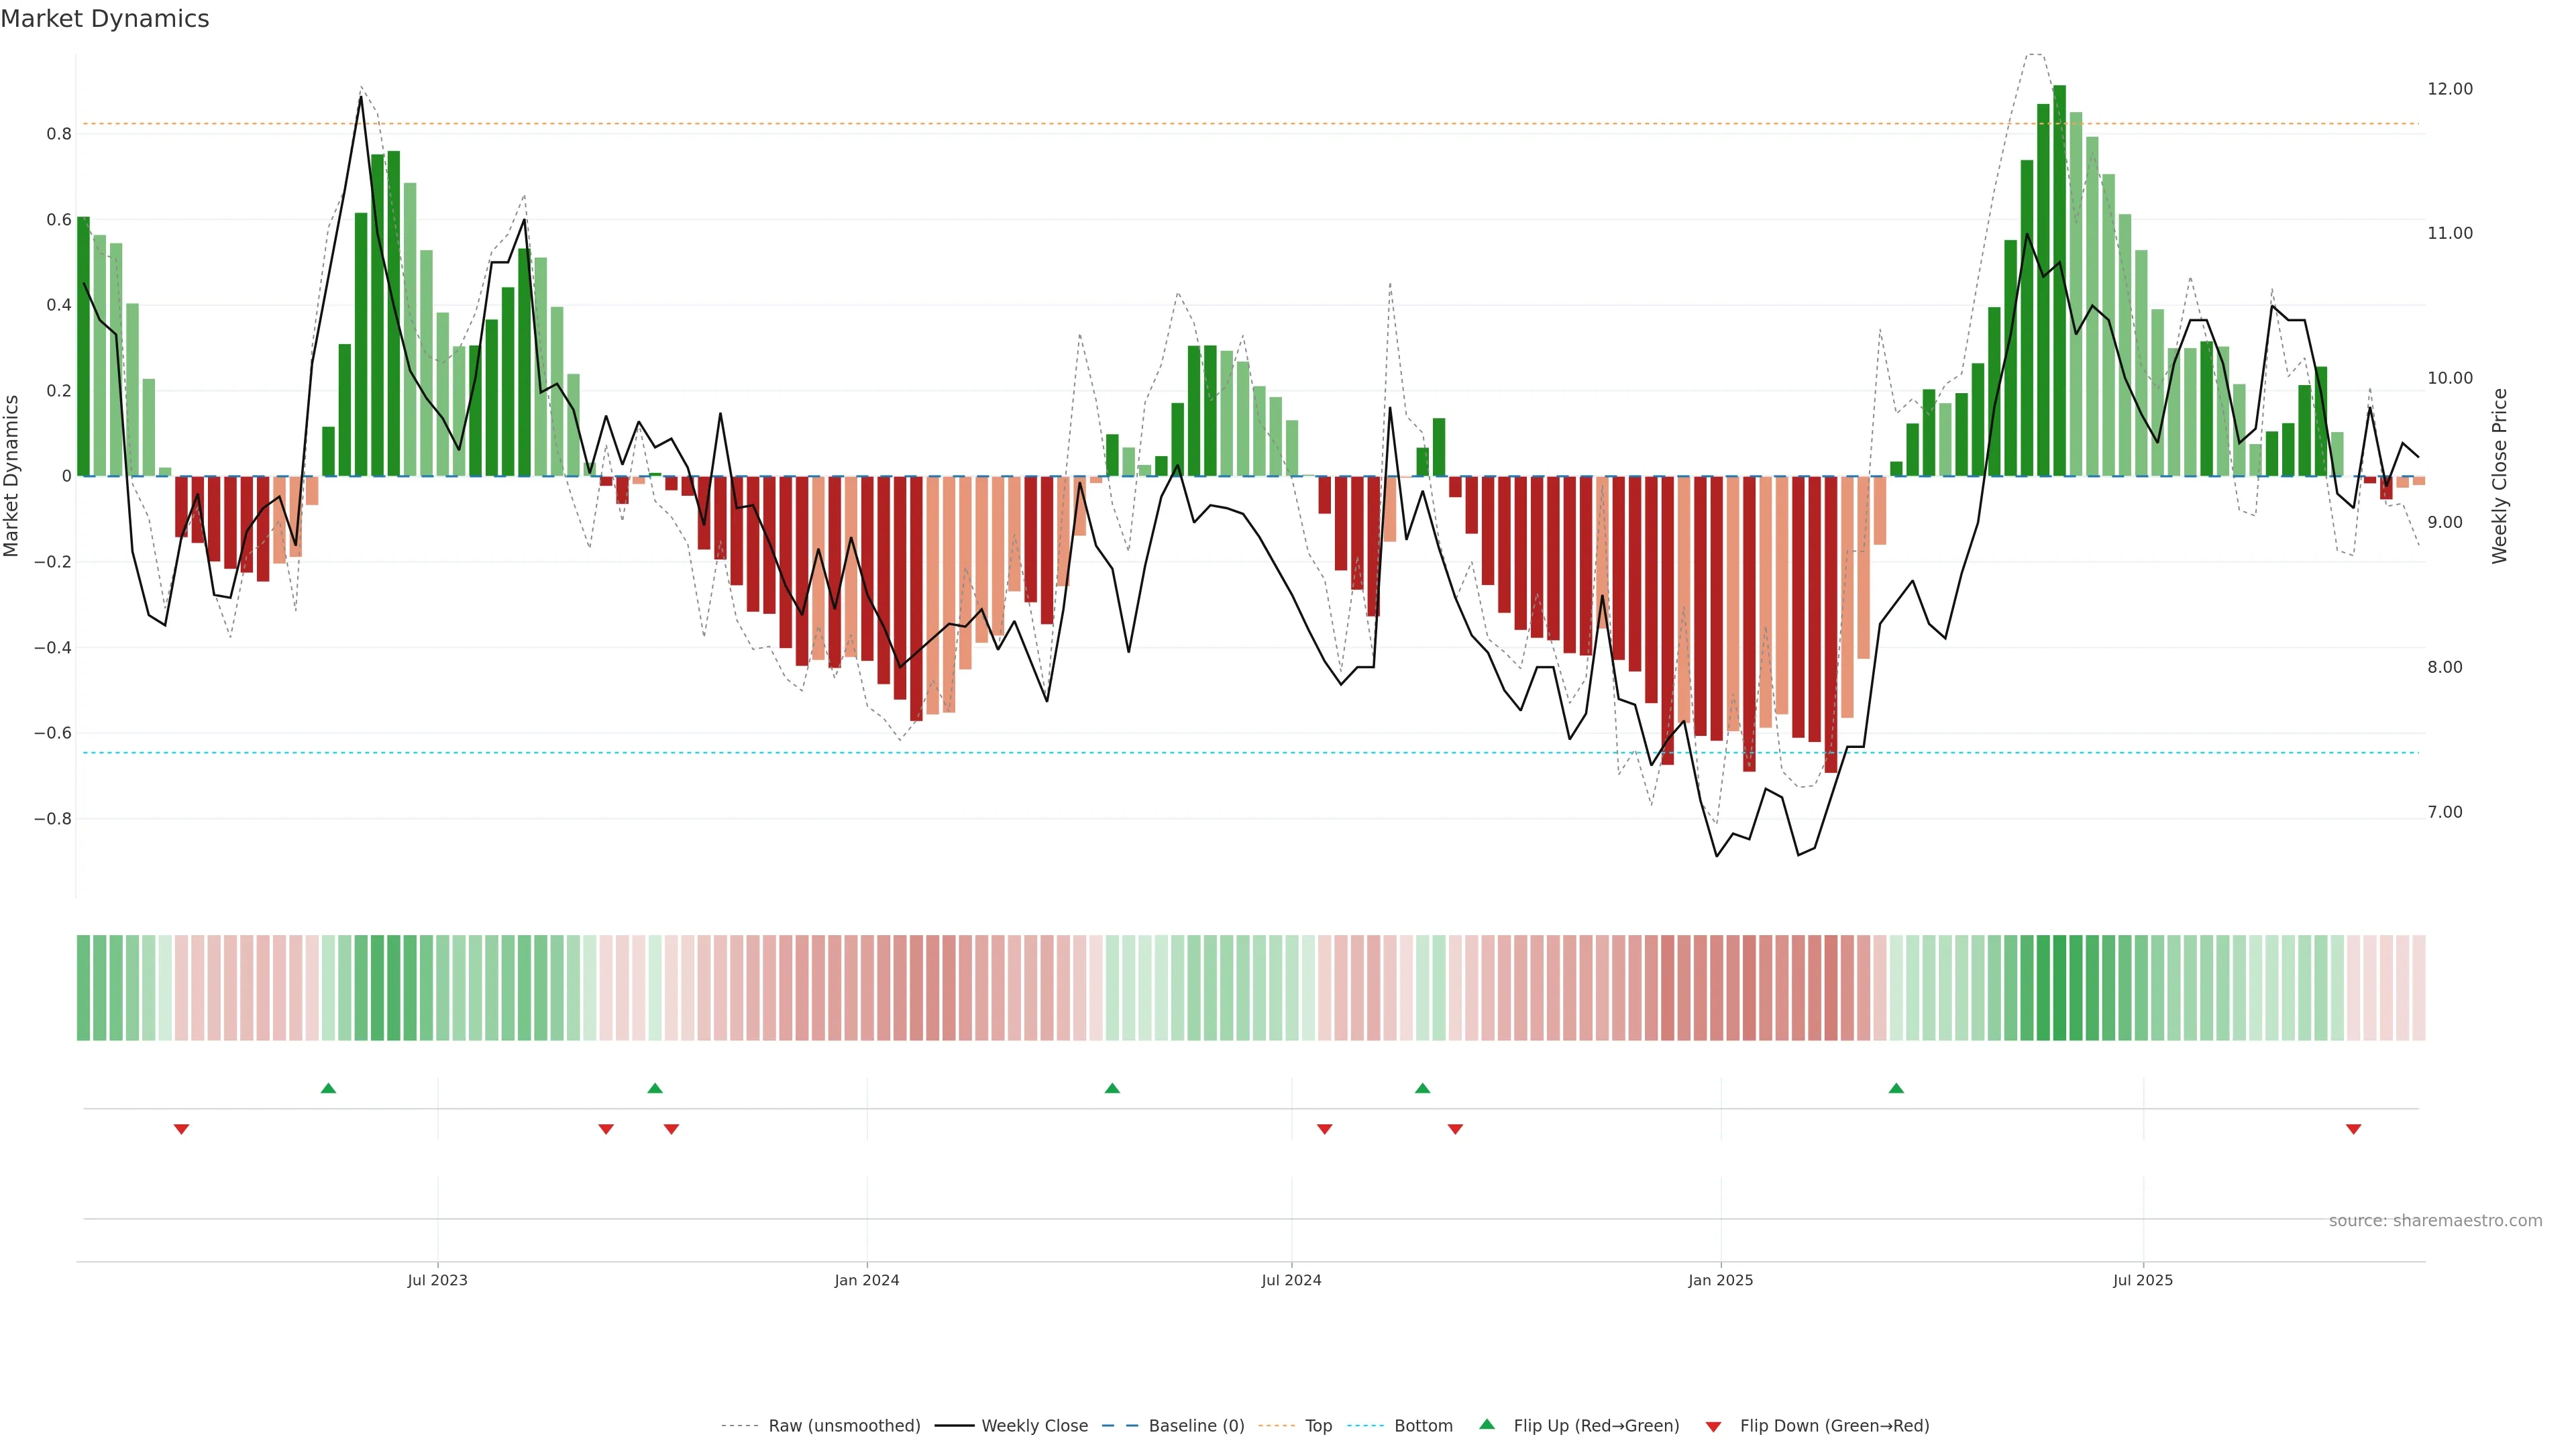Click the Jul 2023 axis label
The height and width of the screenshot is (1449, 2576).
437,1280
